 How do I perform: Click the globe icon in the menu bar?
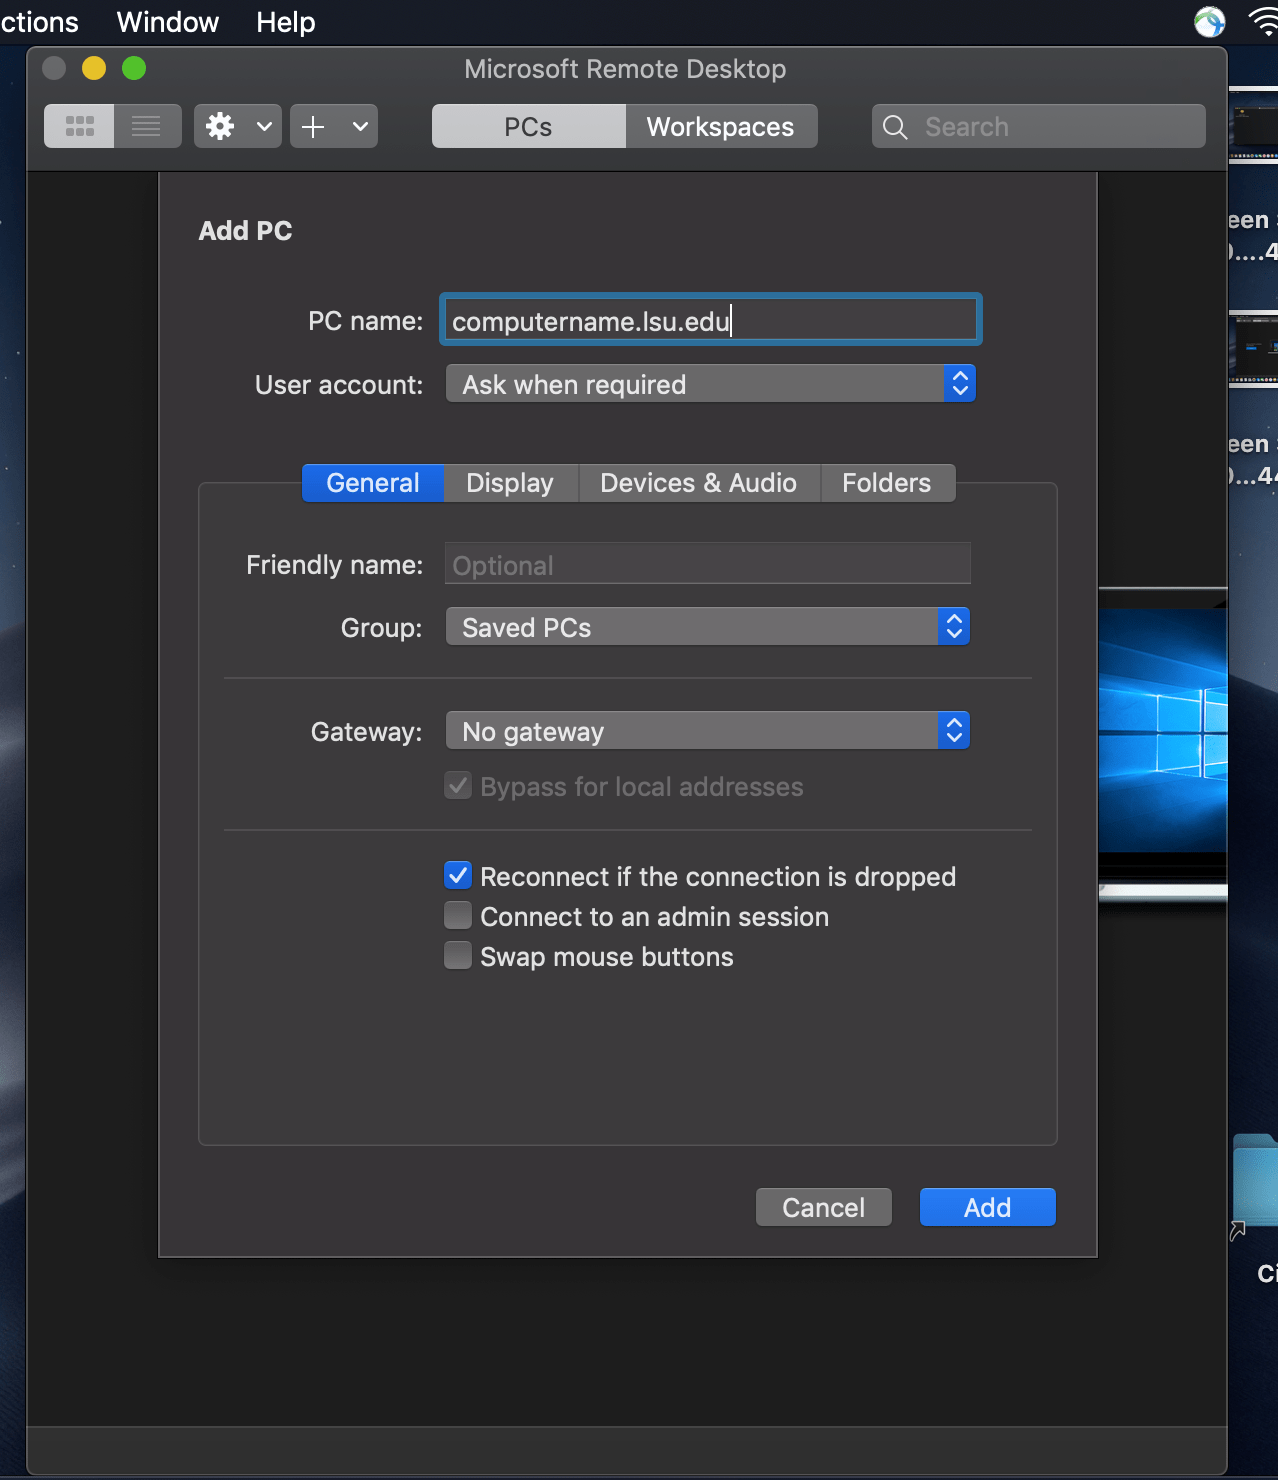(x=1209, y=21)
